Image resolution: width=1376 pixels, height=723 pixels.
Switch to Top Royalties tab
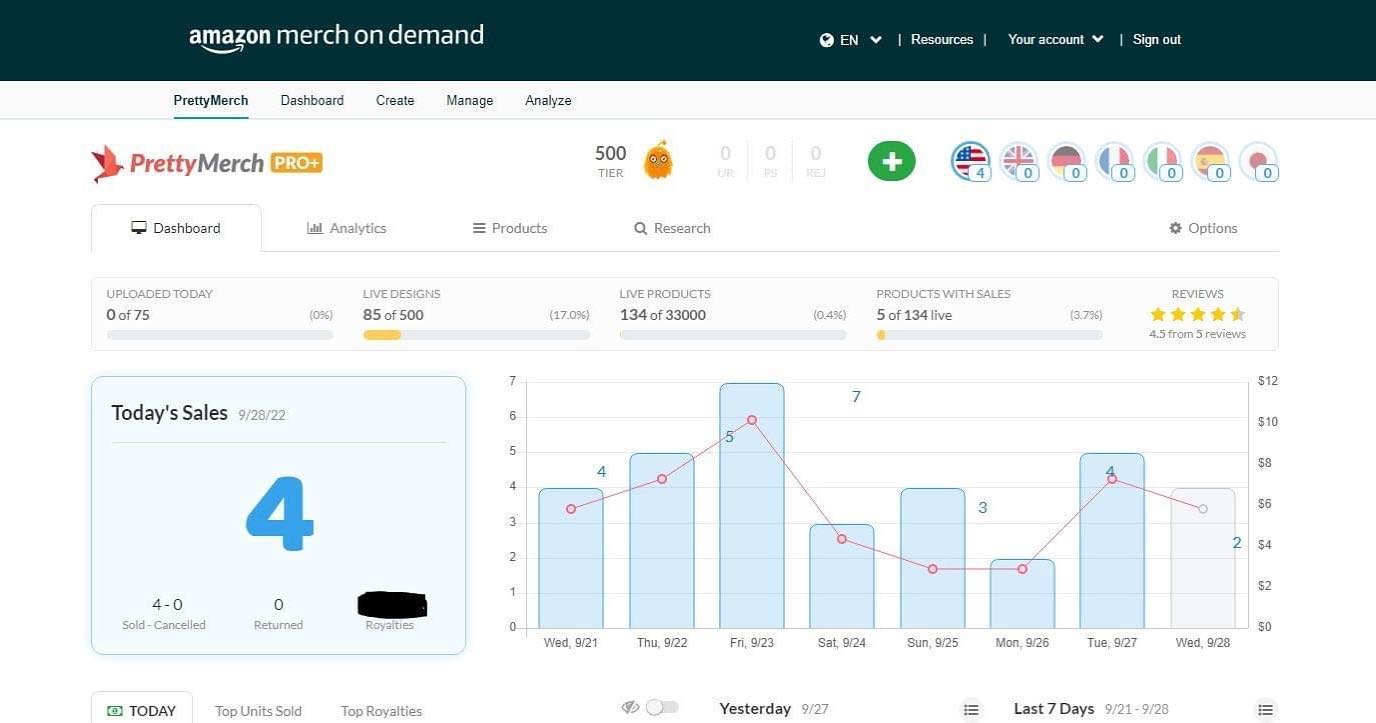point(381,711)
